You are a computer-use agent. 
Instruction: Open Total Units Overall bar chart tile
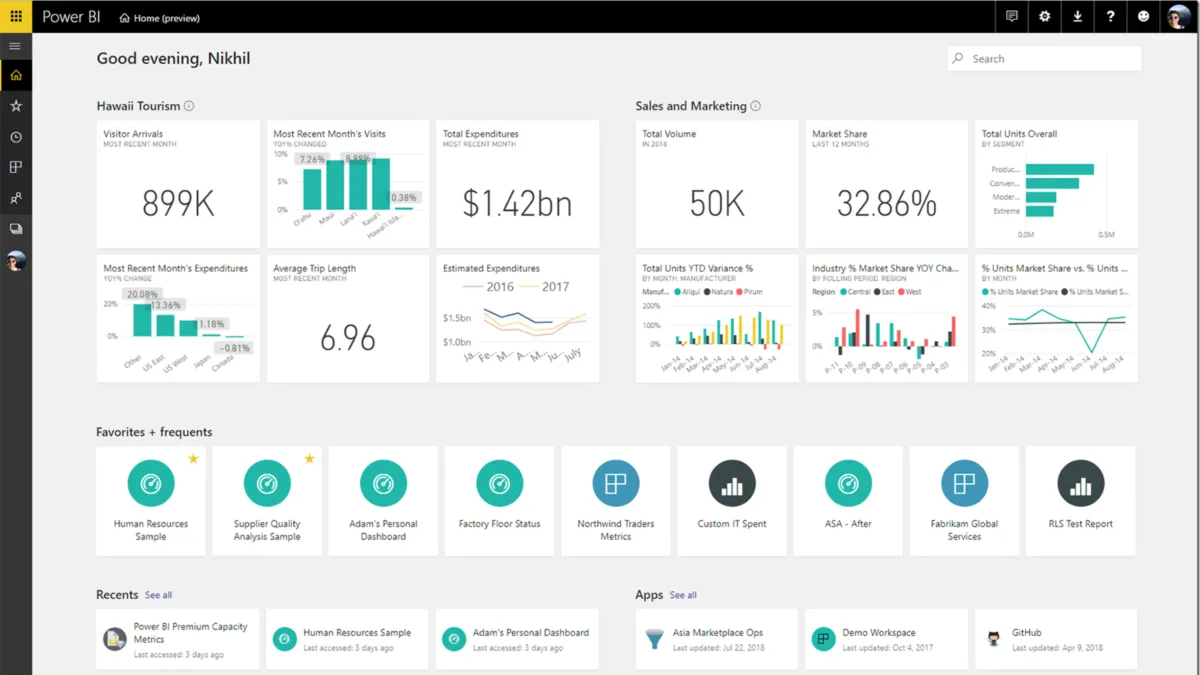coord(1056,184)
